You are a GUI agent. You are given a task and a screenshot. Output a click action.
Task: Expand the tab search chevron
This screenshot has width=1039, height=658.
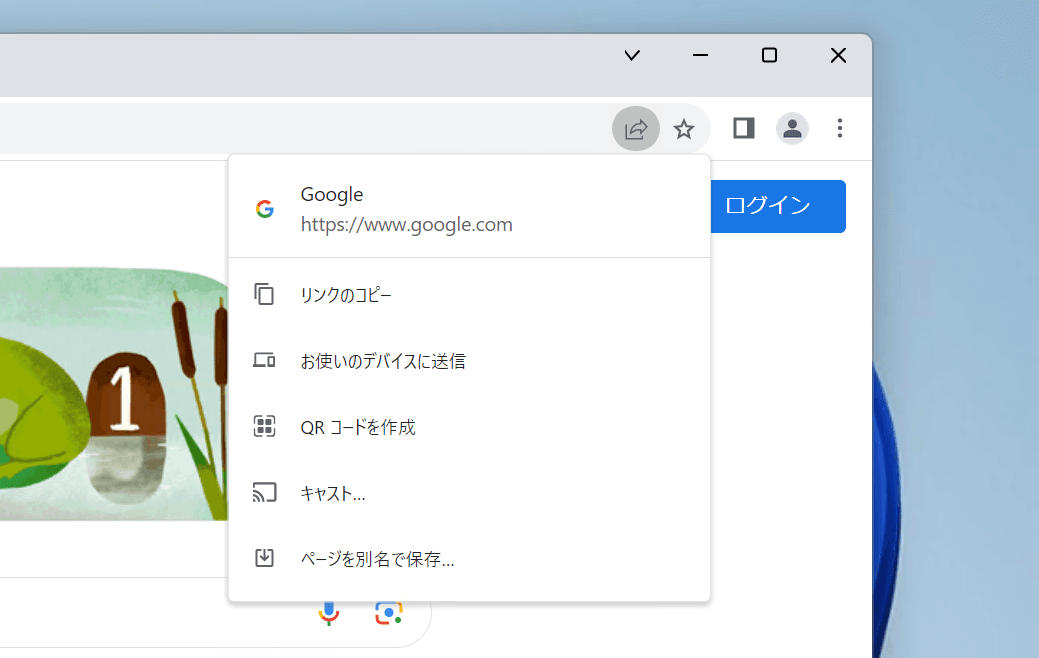point(632,55)
